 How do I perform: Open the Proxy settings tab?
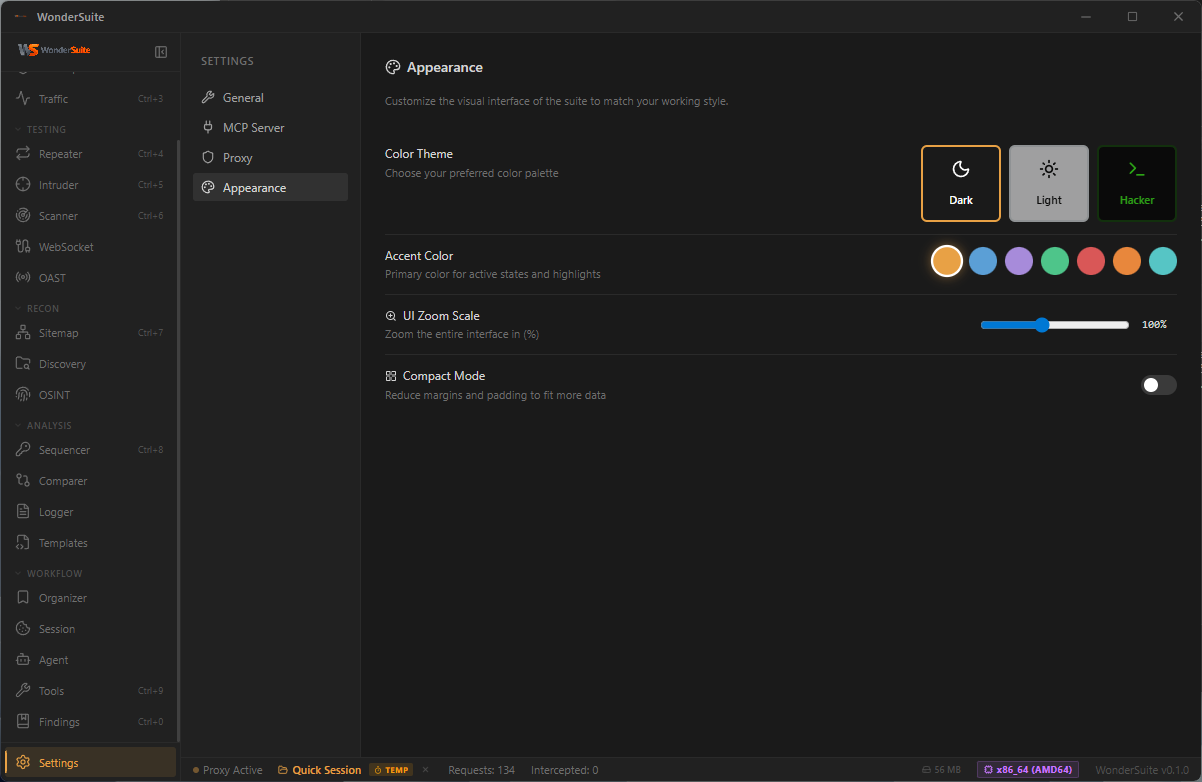pos(270,158)
